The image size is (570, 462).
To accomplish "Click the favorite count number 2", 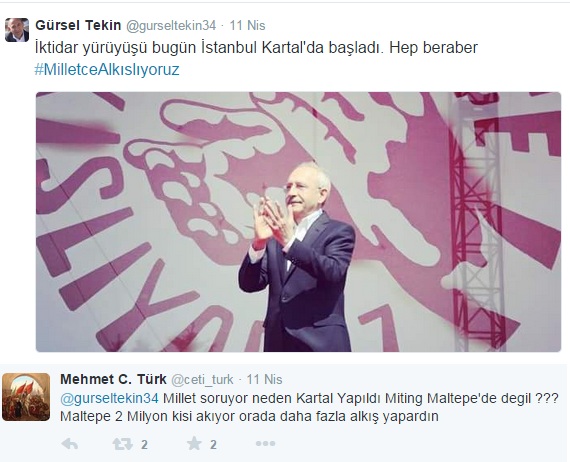I will [x=213, y=444].
